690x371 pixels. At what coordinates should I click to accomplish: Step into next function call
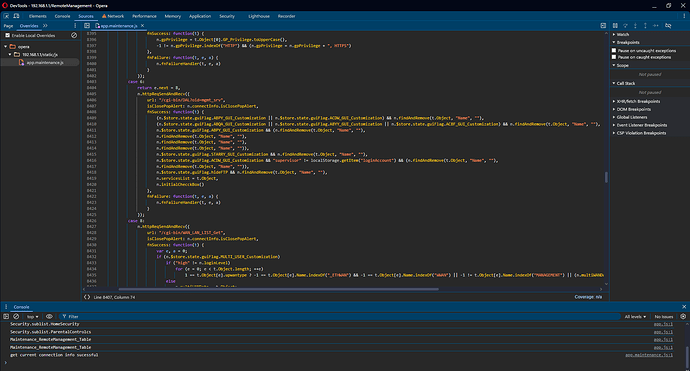(635, 26)
